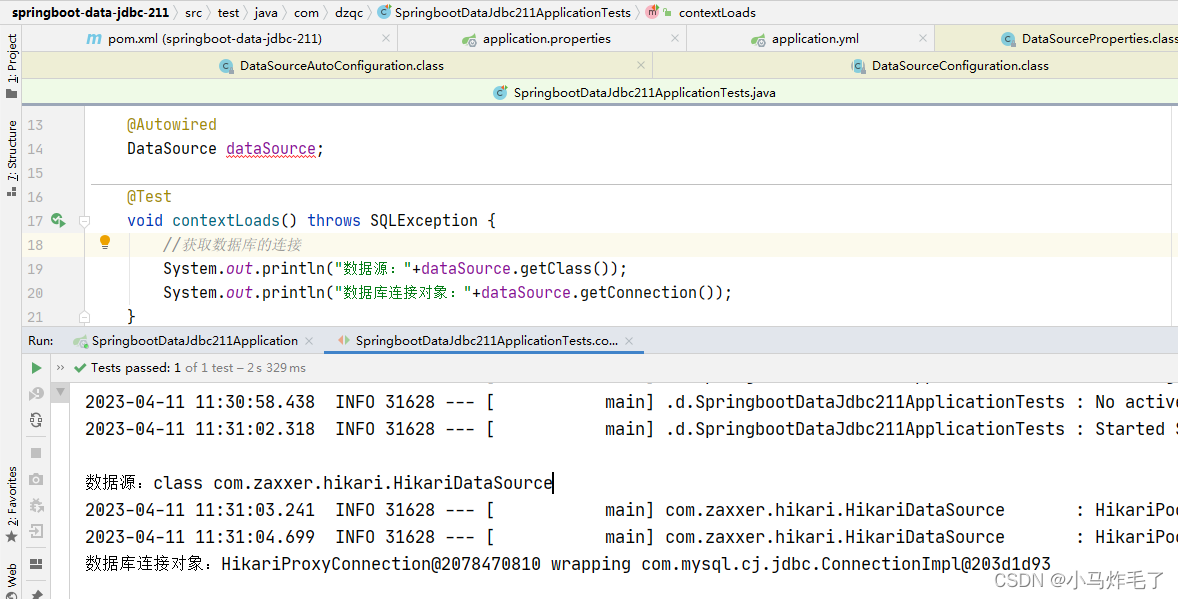Screen dimensions: 1178x599
Task: Collapse the contextLoads method fold marker at line 17
Action: pyautogui.click(x=84, y=221)
